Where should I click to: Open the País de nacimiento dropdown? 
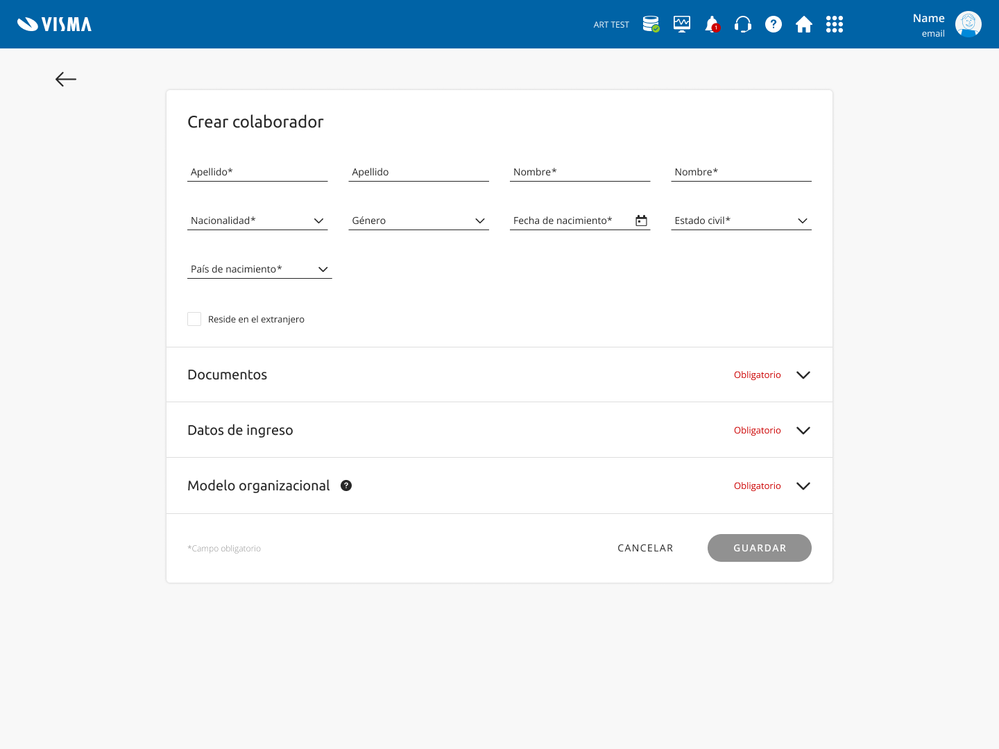click(x=259, y=269)
